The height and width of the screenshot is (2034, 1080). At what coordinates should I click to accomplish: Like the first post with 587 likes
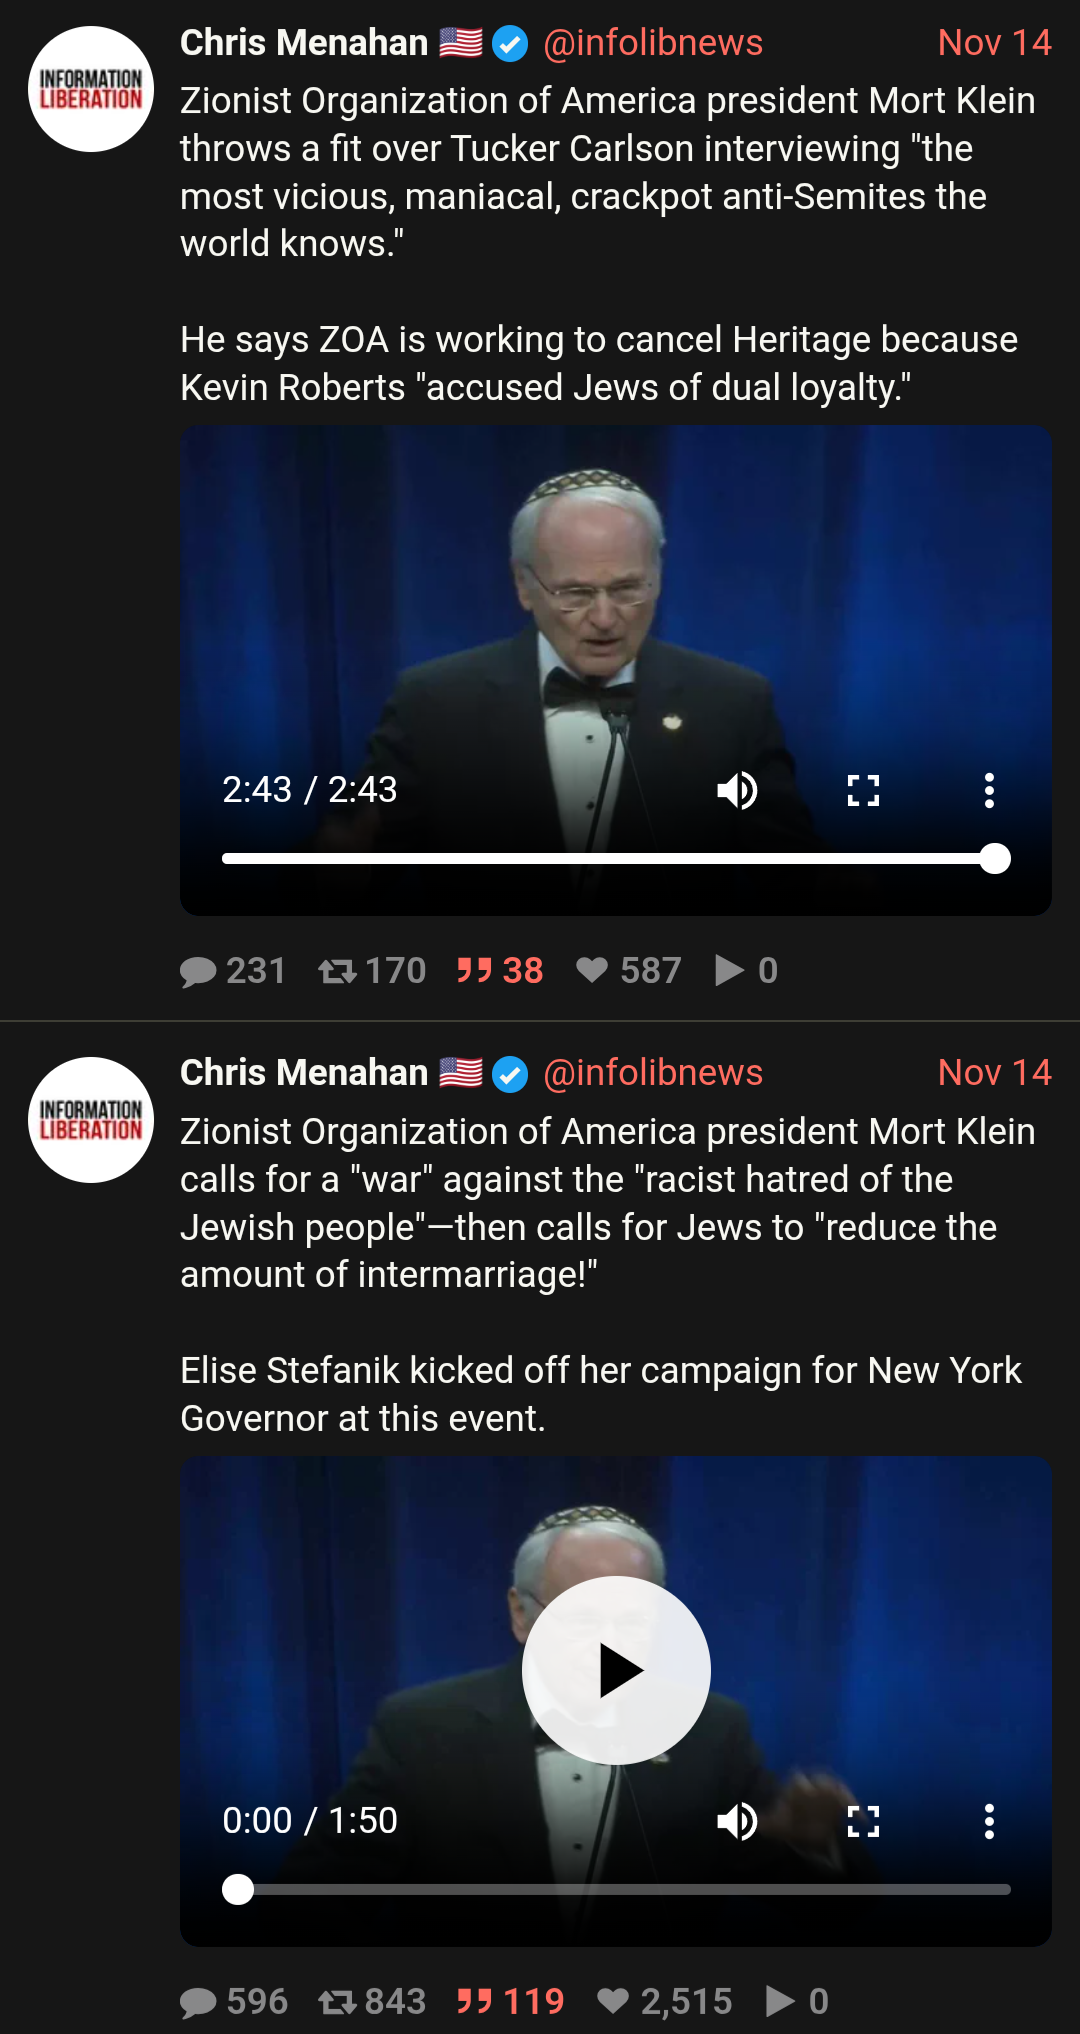(x=629, y=971)
